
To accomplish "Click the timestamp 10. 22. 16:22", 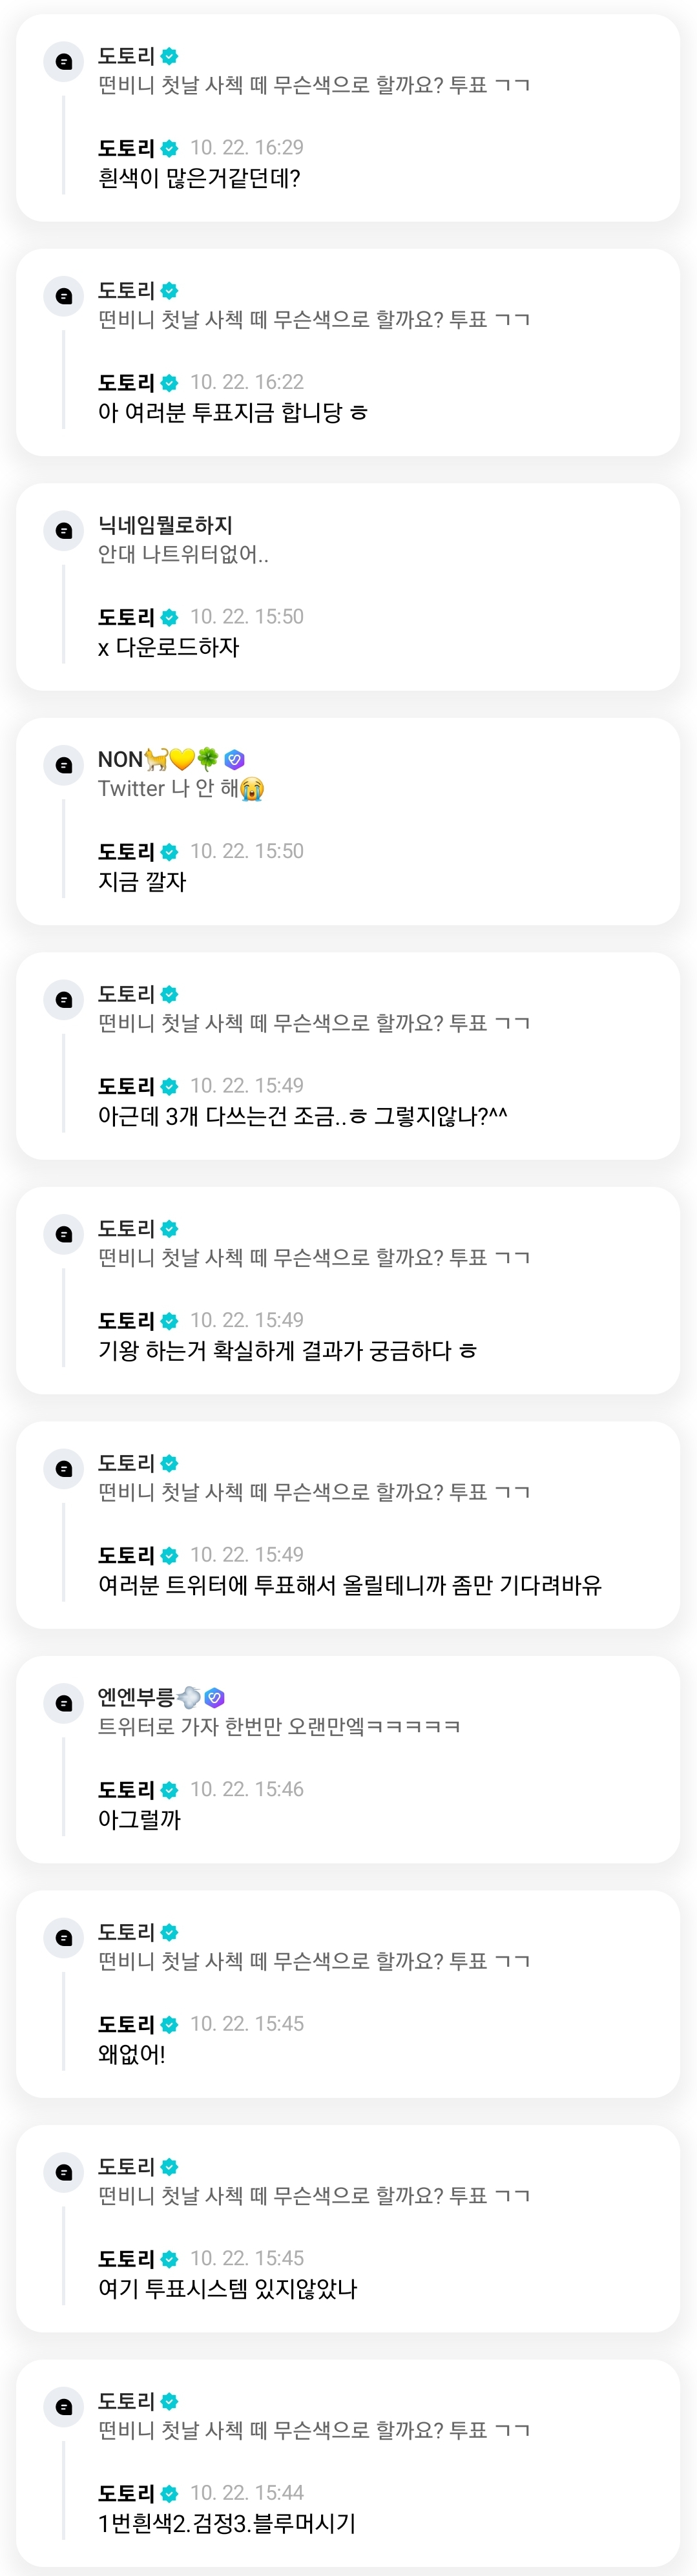I will pyautogui.click(x=247, y=382).
